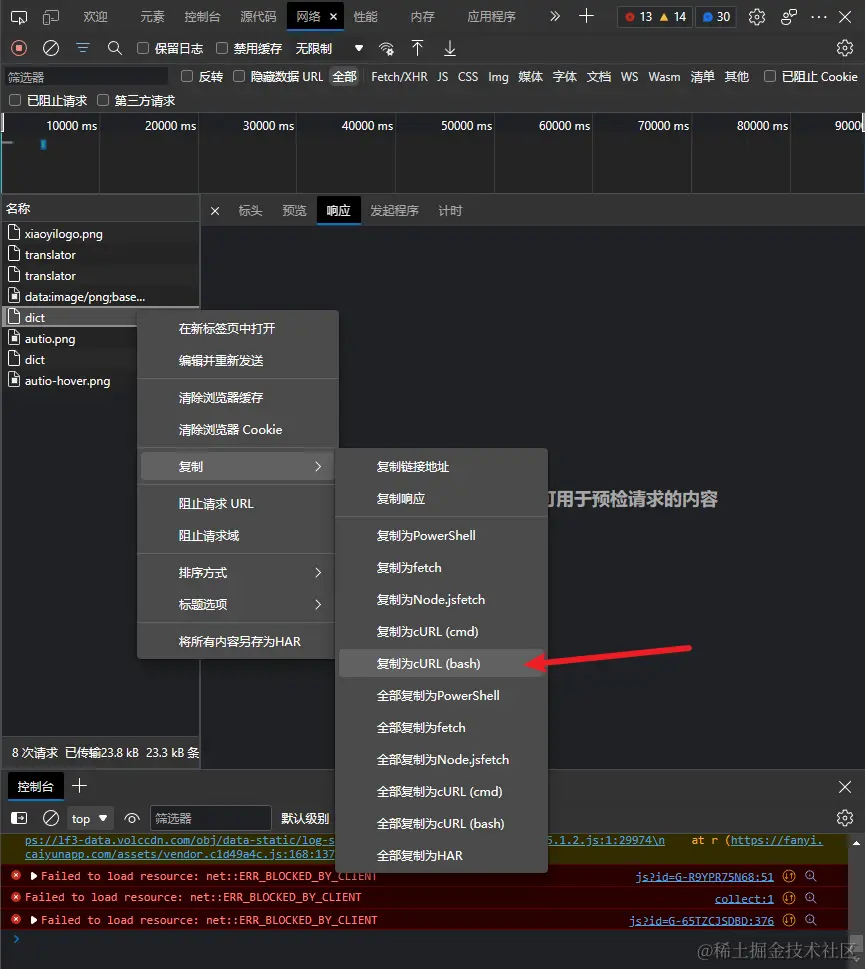The image size is (865, 969).
Task: Enable 禁用缓存 checkbox
Action: tap(222, 48)
